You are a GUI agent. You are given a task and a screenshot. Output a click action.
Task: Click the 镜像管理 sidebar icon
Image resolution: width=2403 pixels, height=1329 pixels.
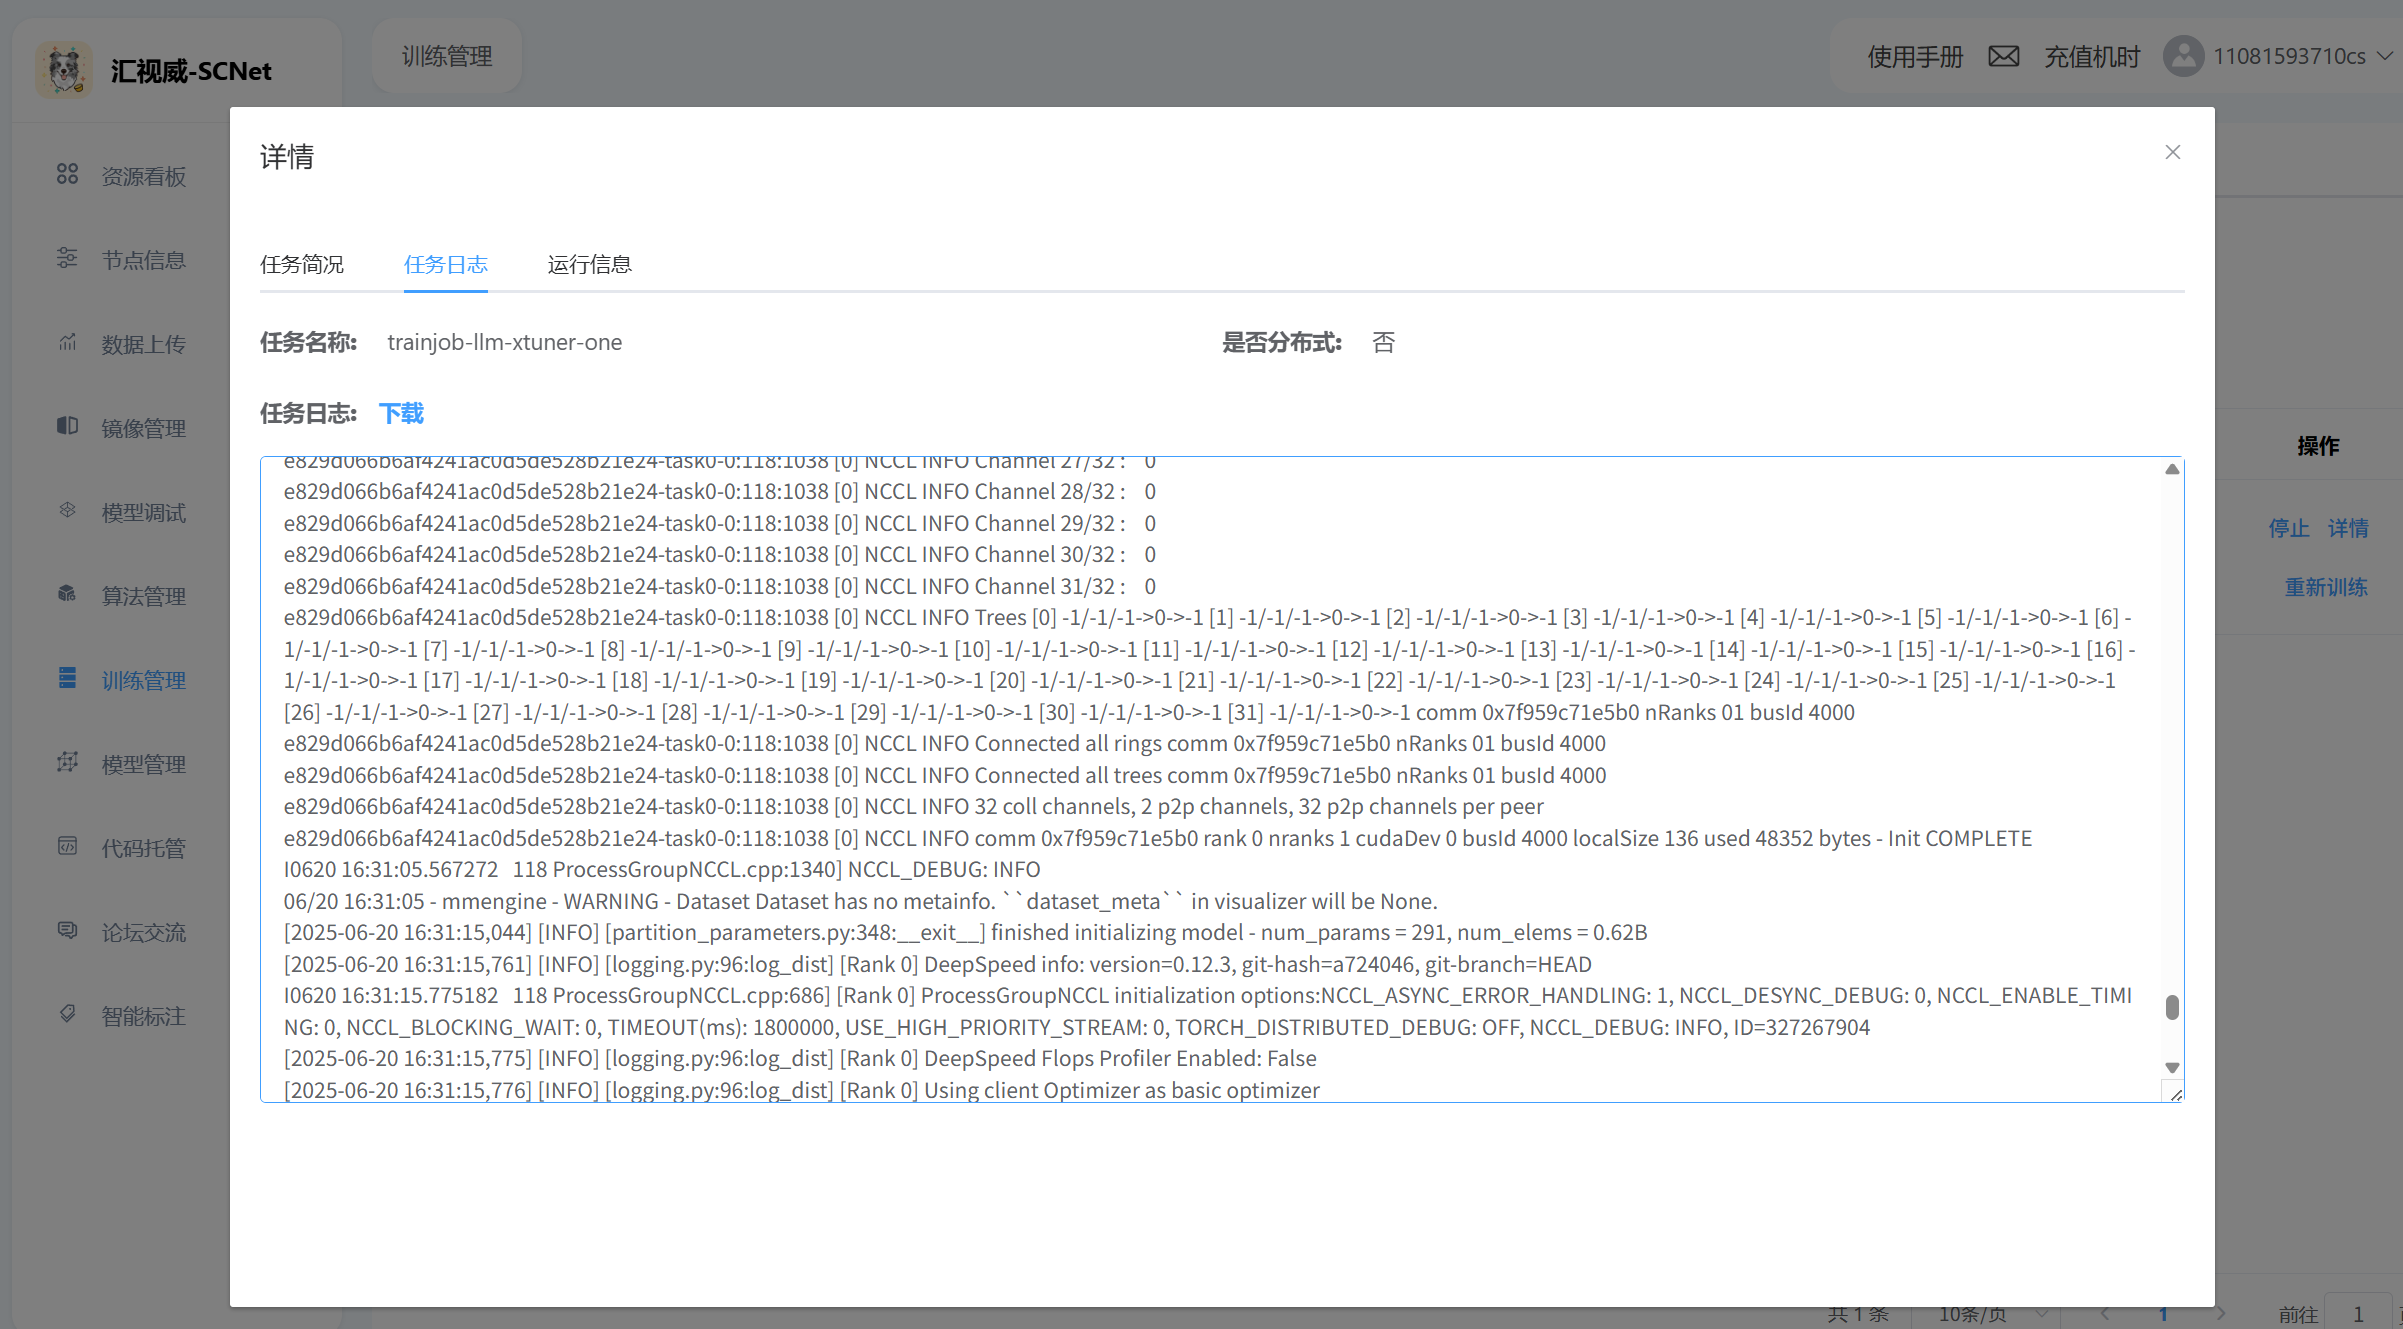[x=67, y=427]
